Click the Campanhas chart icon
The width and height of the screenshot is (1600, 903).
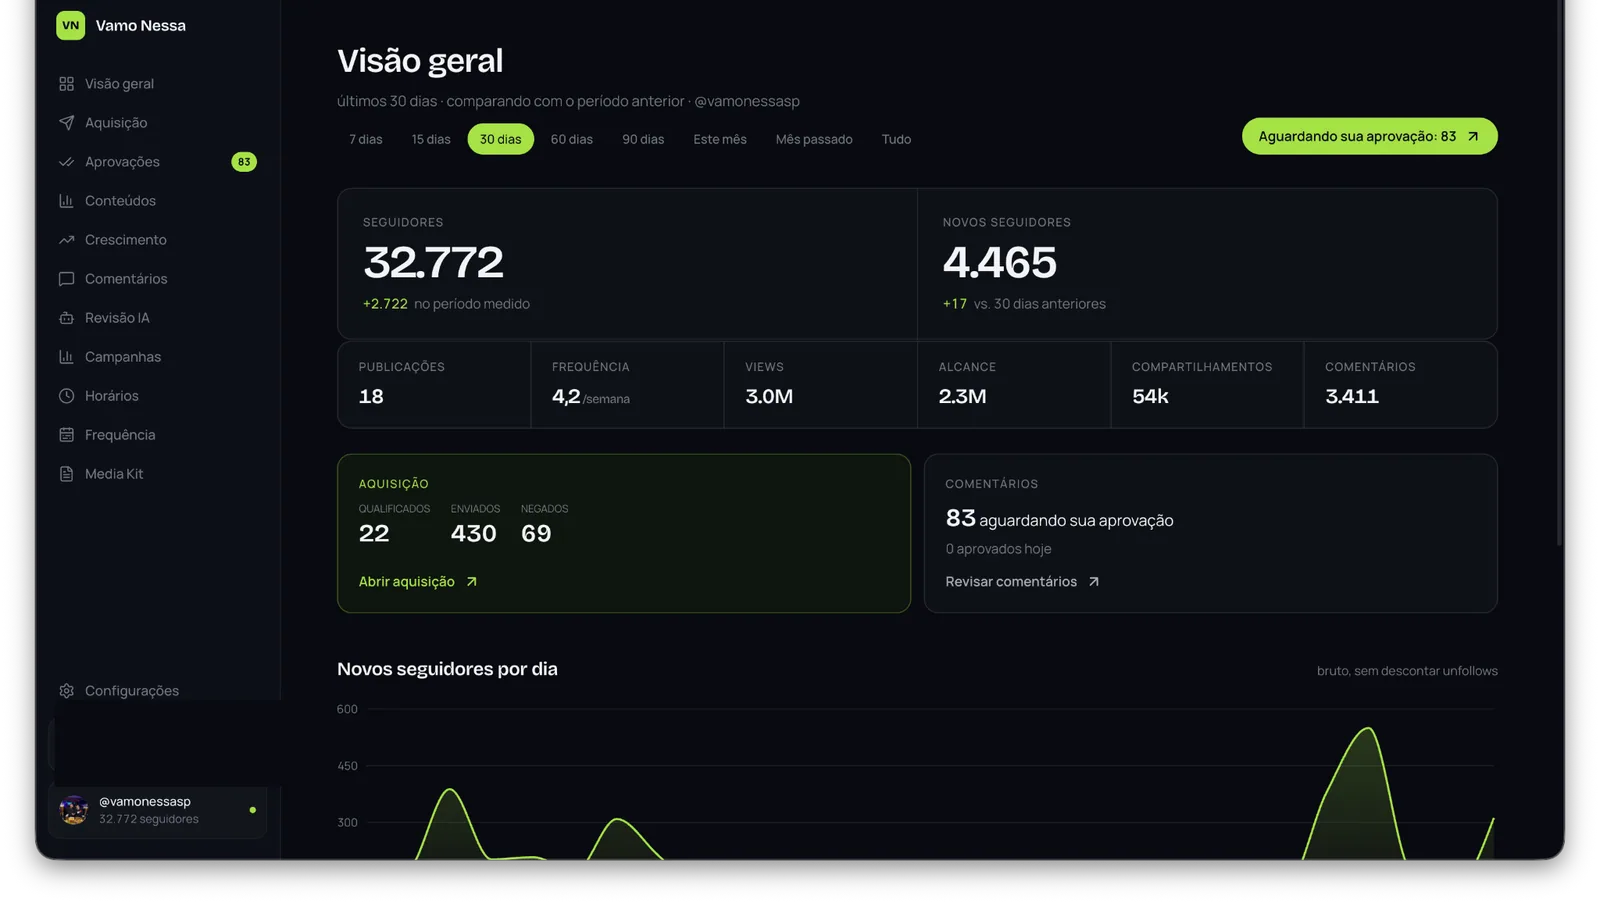tap(66, 357)
